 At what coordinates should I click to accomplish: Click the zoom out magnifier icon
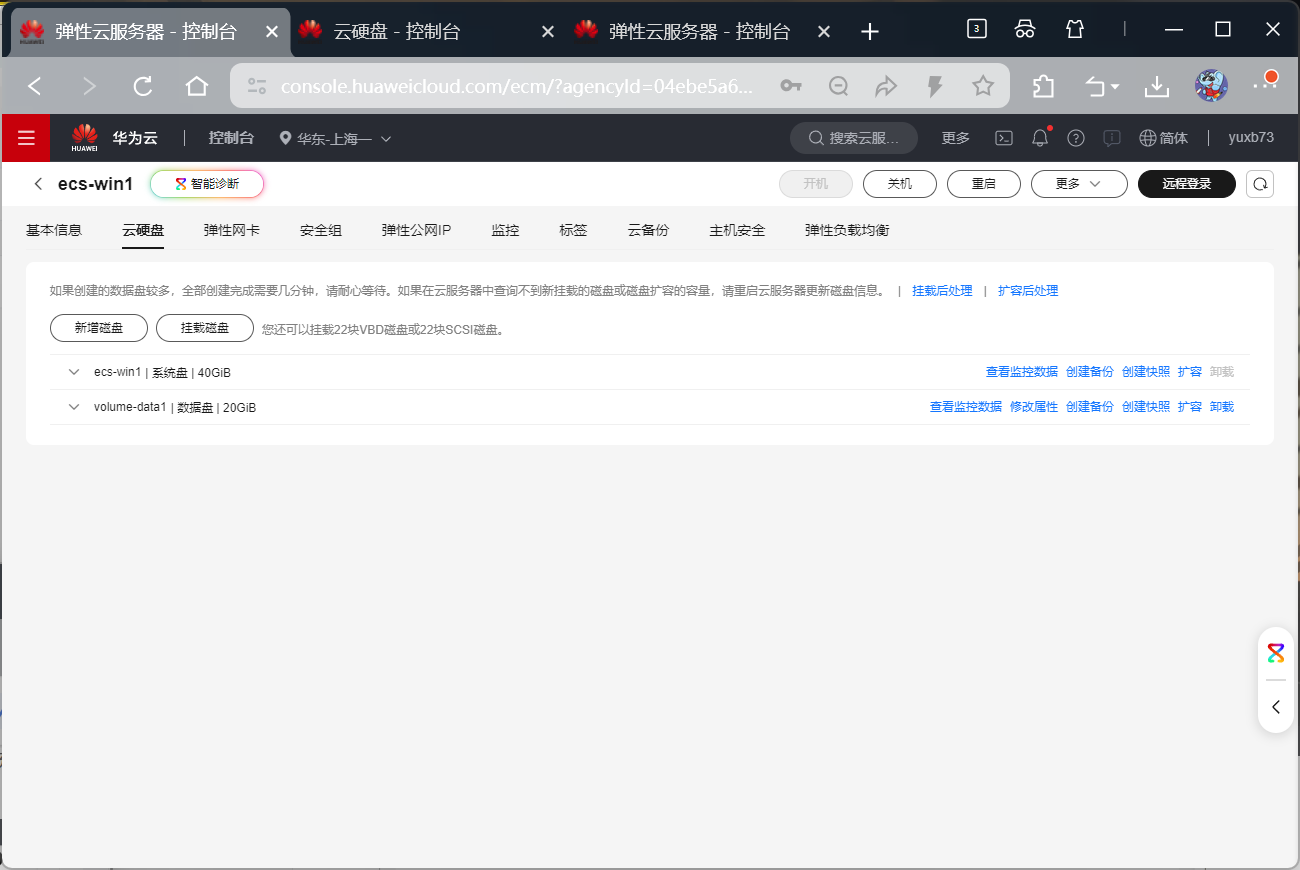coord(839,86)
